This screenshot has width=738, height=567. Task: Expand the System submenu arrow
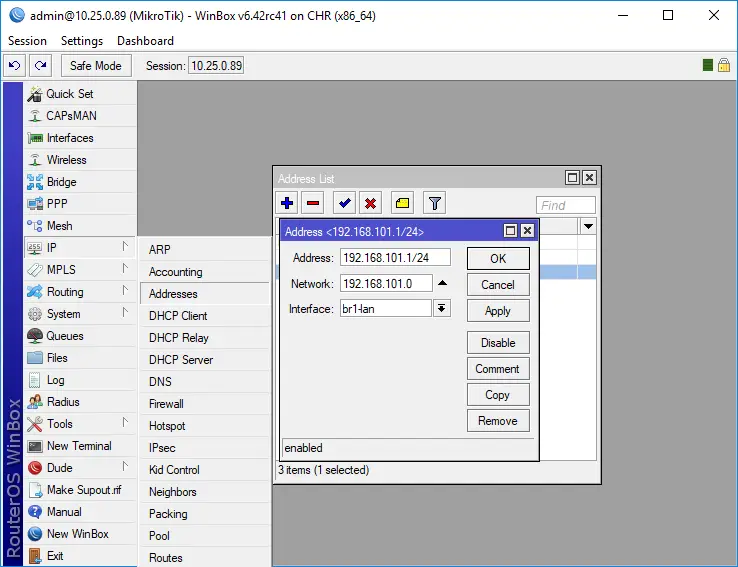(x=125, y=312)
